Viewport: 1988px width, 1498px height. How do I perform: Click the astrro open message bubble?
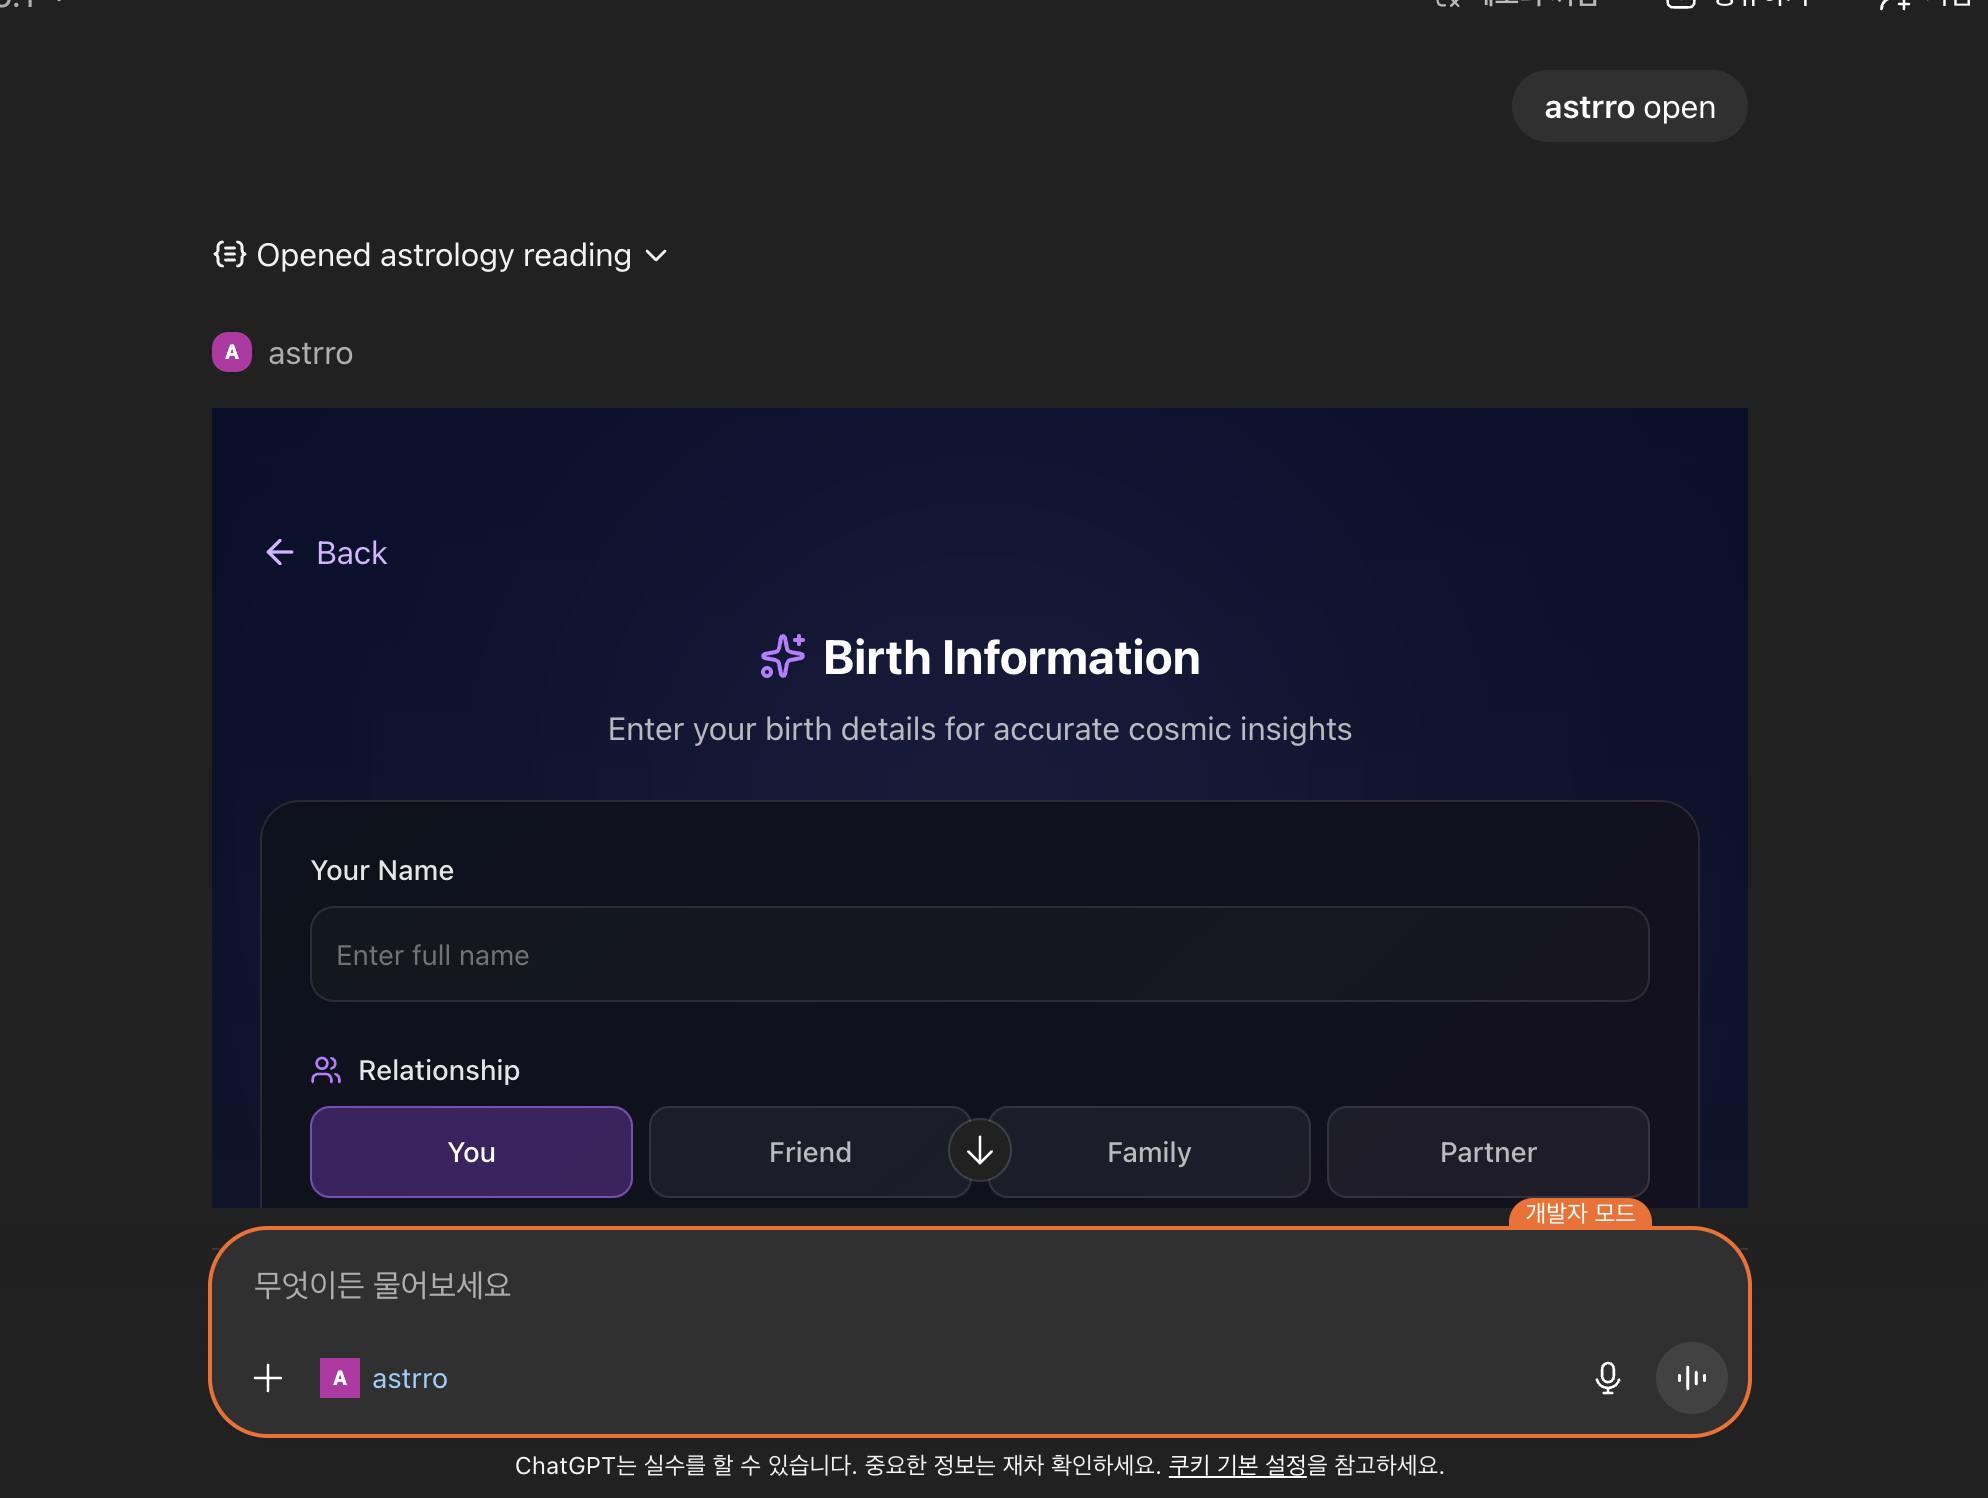[1629, 106]
